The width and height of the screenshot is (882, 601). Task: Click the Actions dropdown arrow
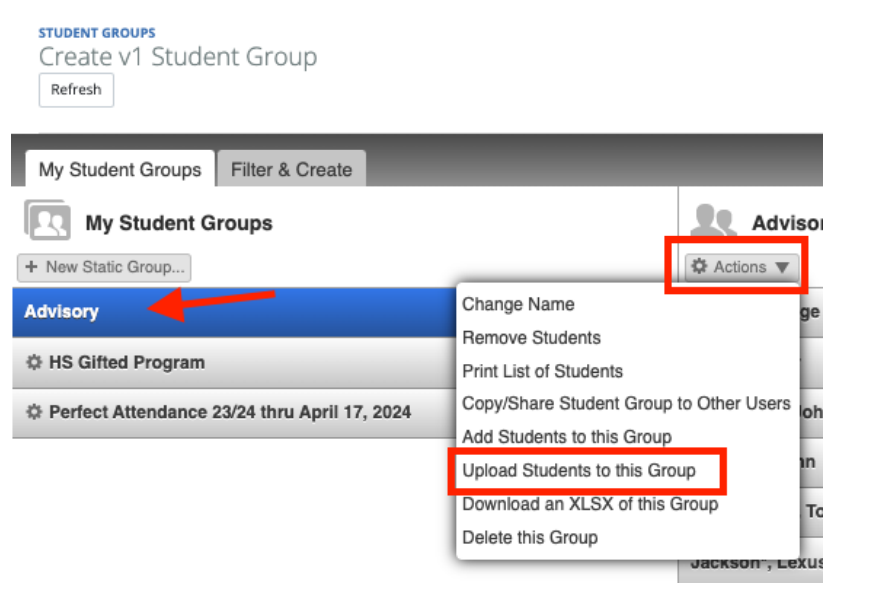[782, 267]
